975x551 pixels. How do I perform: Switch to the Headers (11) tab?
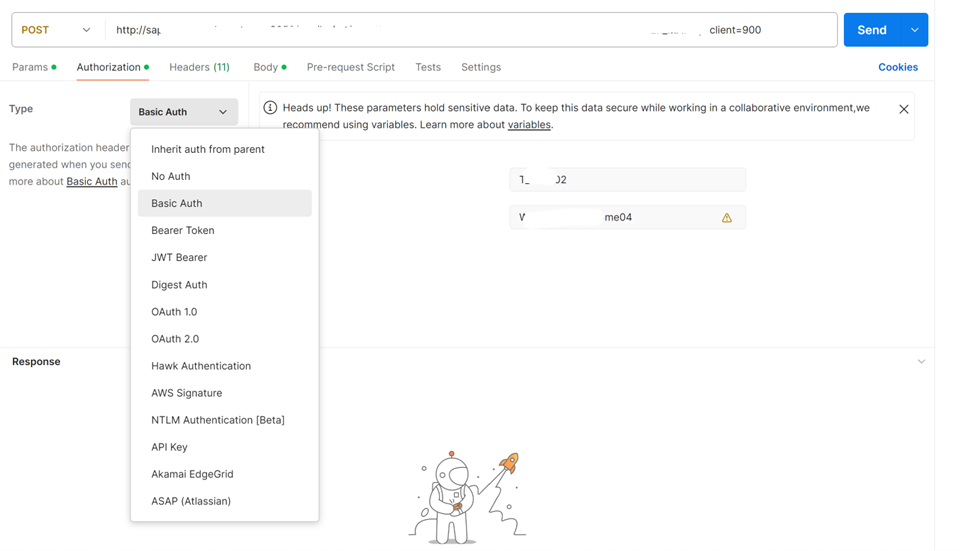[200, 67]
